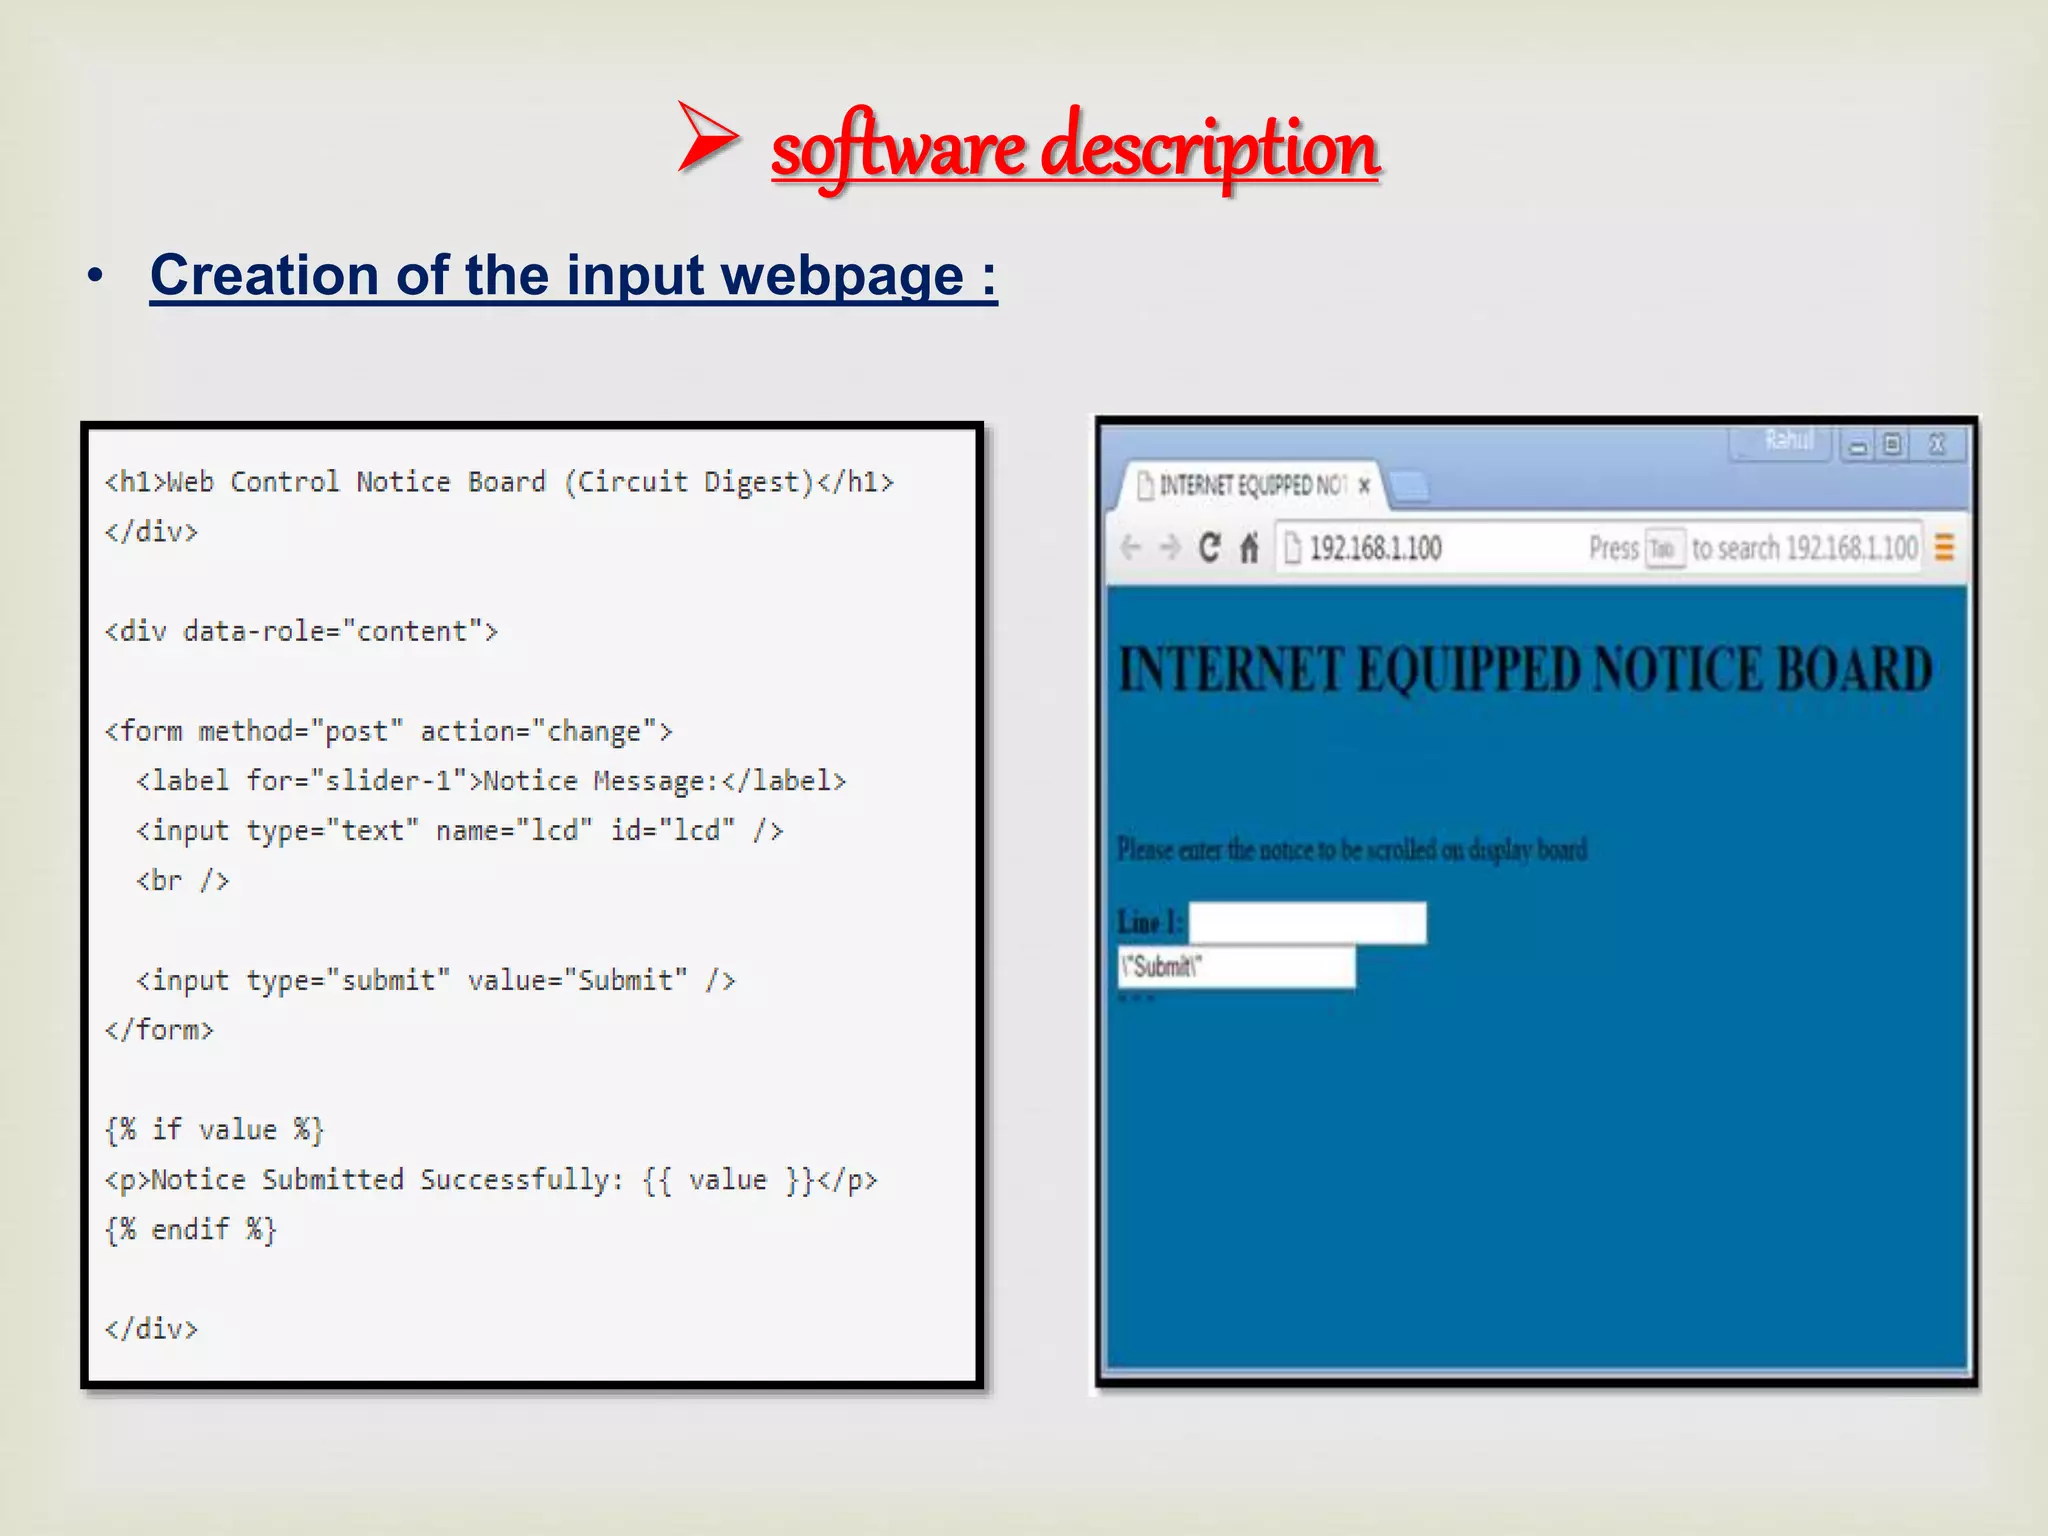Click the browser forward arrow

point(1169,548)
